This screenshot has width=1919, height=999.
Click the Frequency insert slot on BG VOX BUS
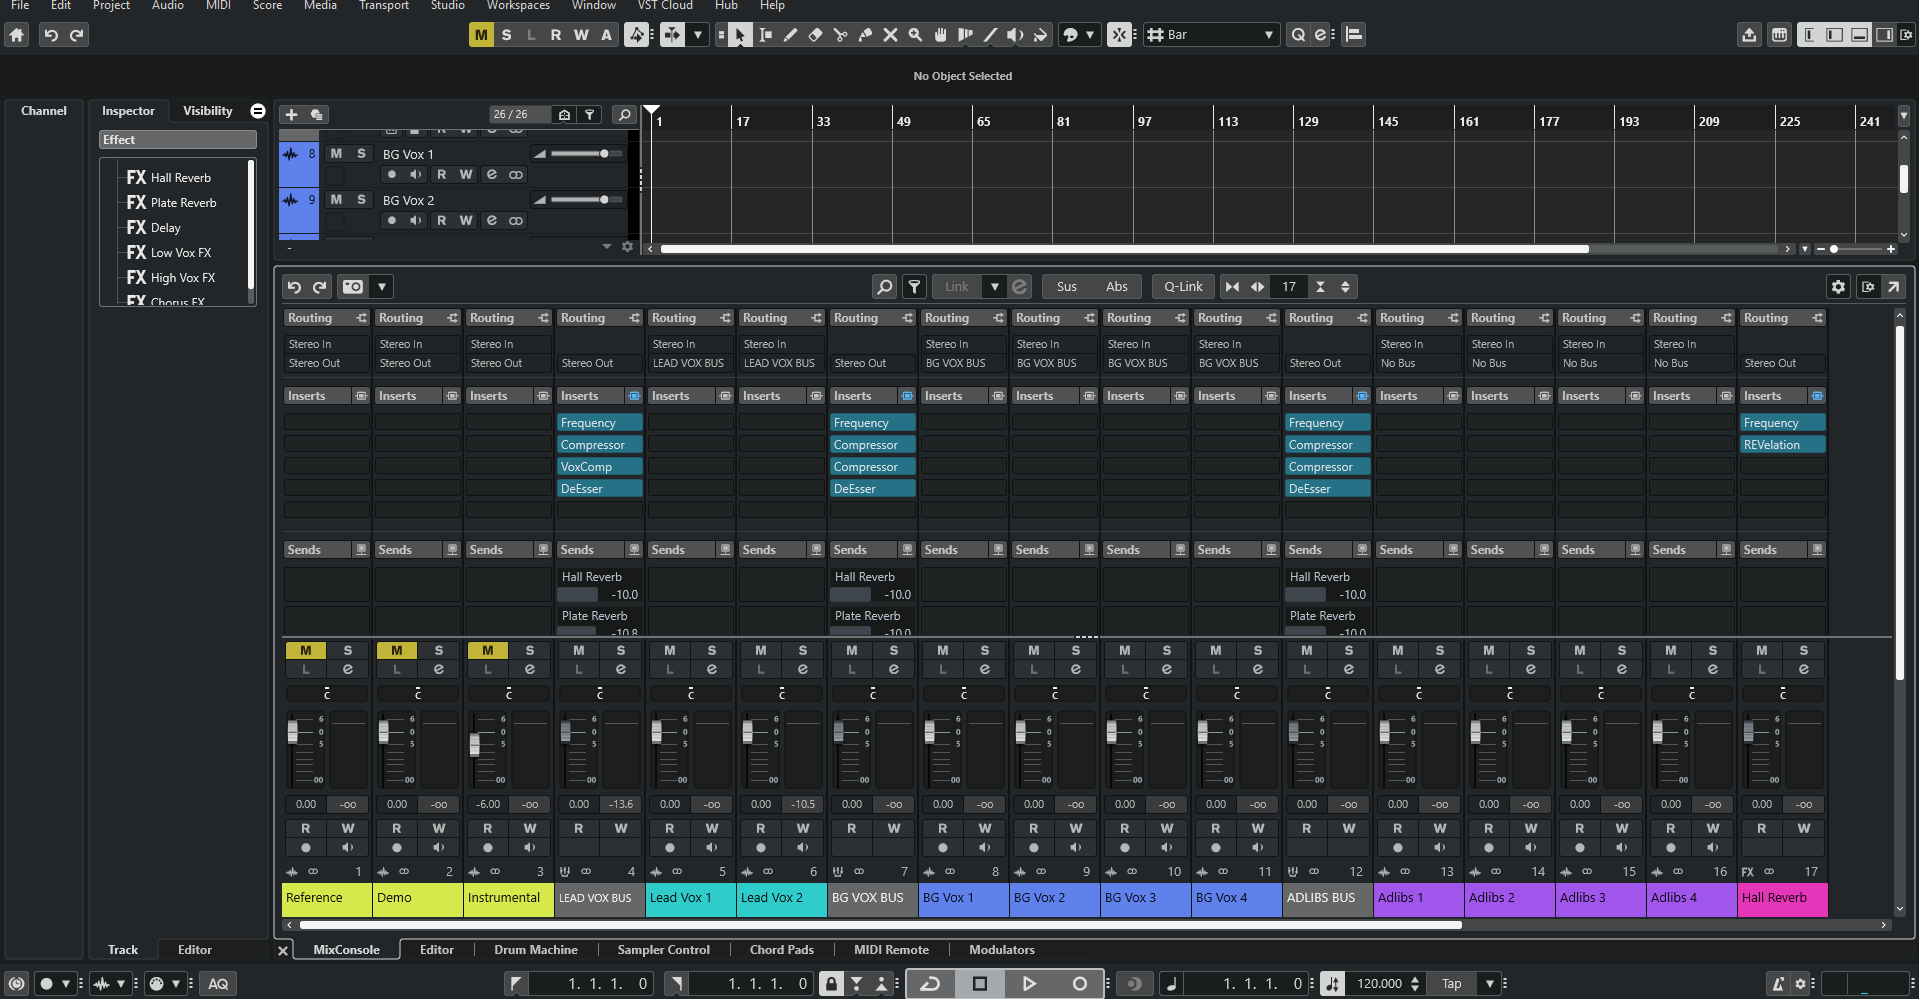872,422
